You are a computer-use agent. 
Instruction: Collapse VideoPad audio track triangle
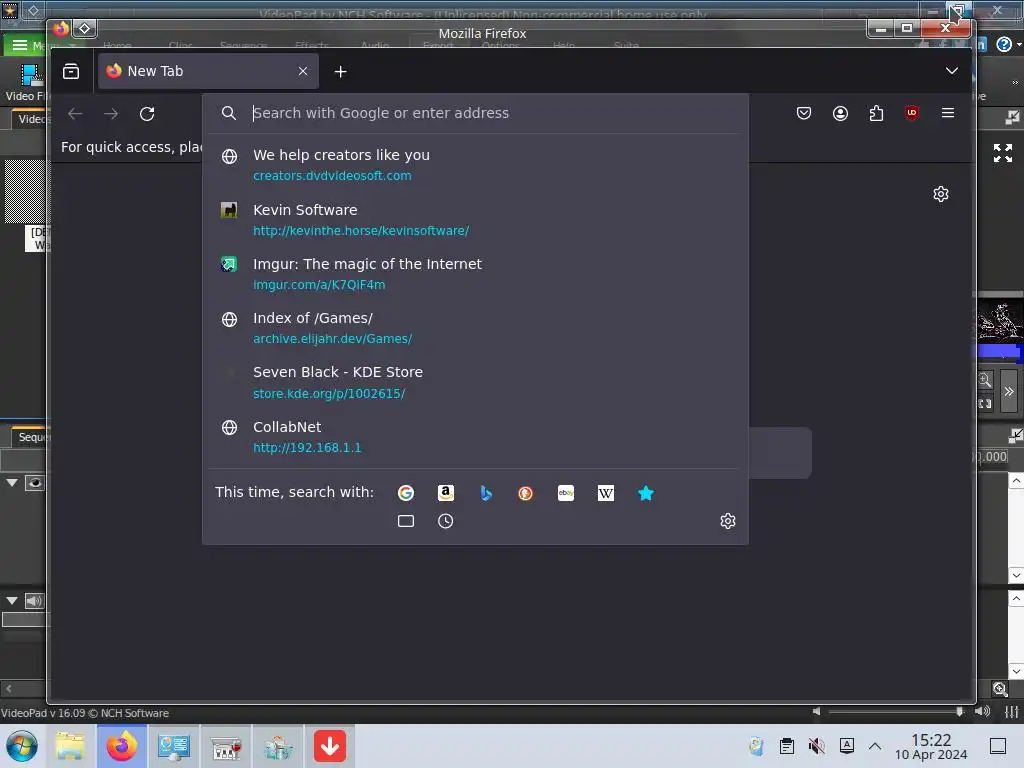pyautogui.click(x=12, y=601)
